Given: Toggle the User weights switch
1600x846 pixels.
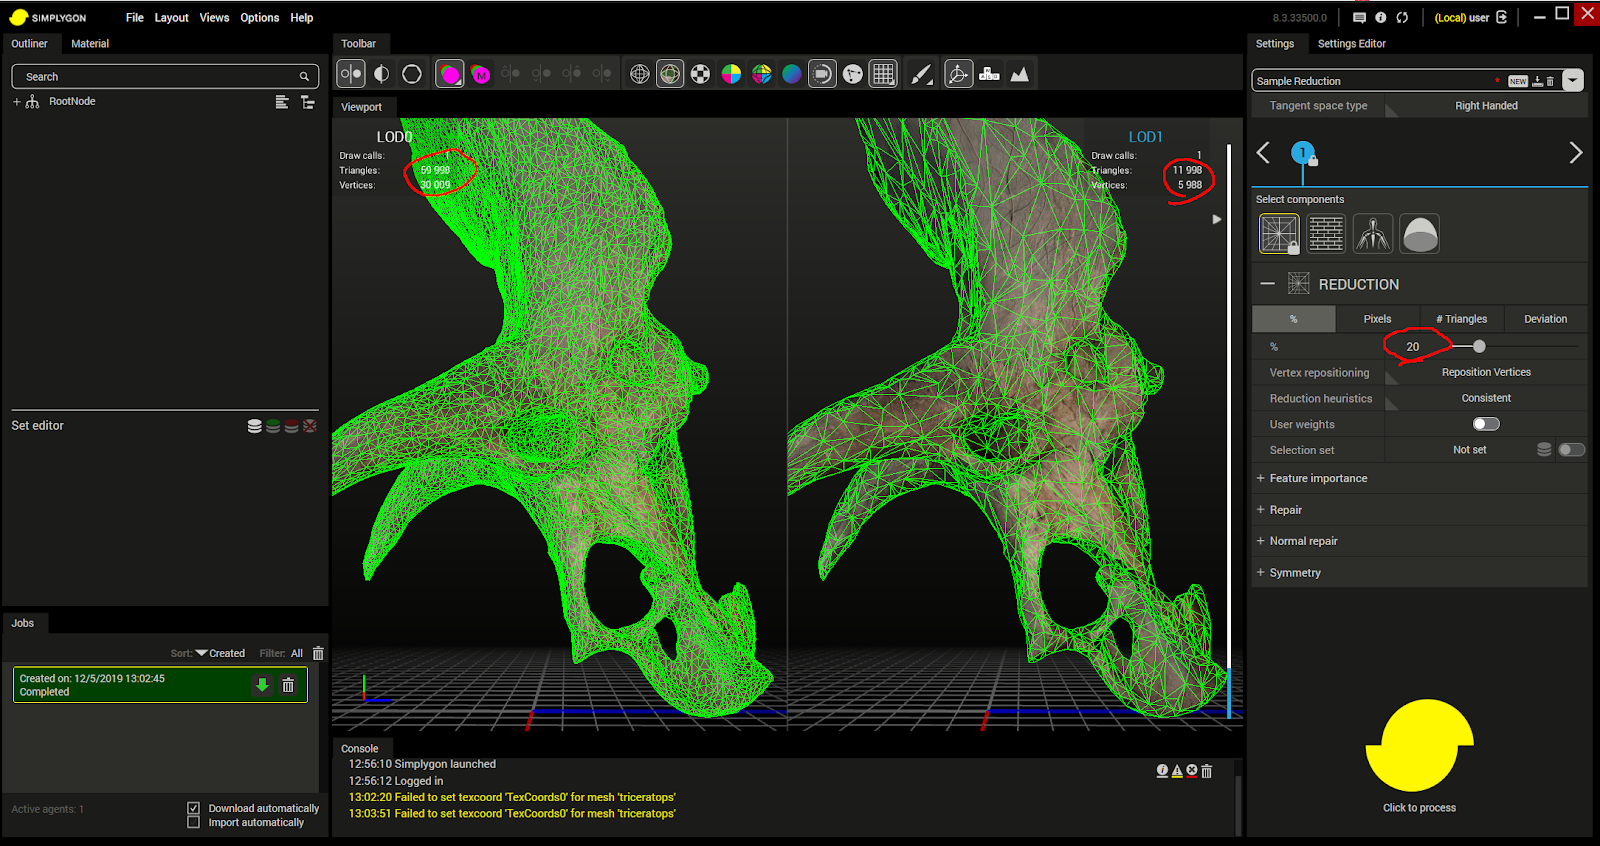Looking at the screenshot, I should point(1486,424).
